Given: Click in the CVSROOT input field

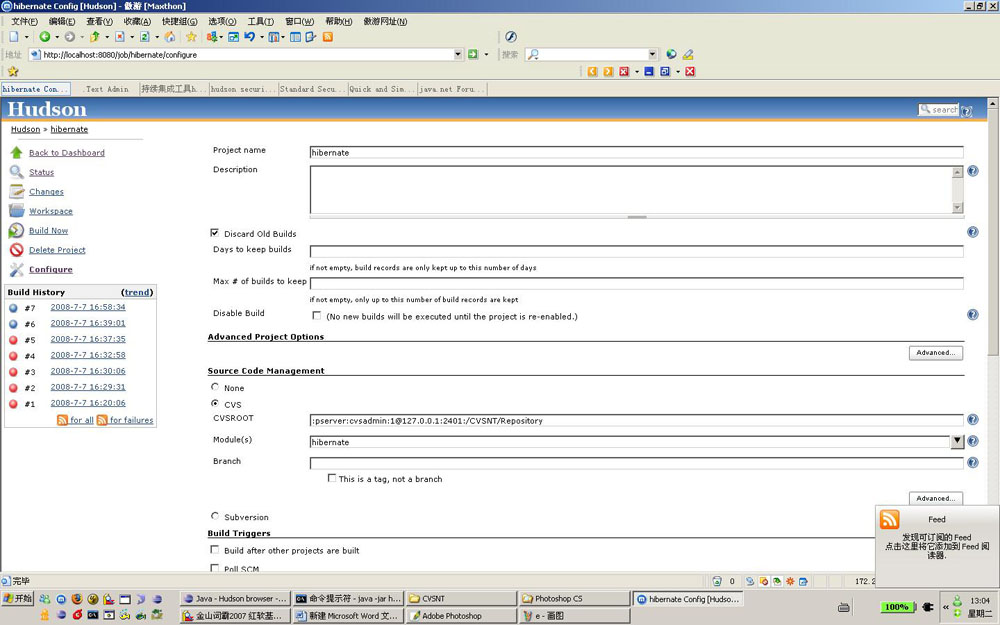Looking at the screenshot, I should pyautogui.click(x=636, y=420).
